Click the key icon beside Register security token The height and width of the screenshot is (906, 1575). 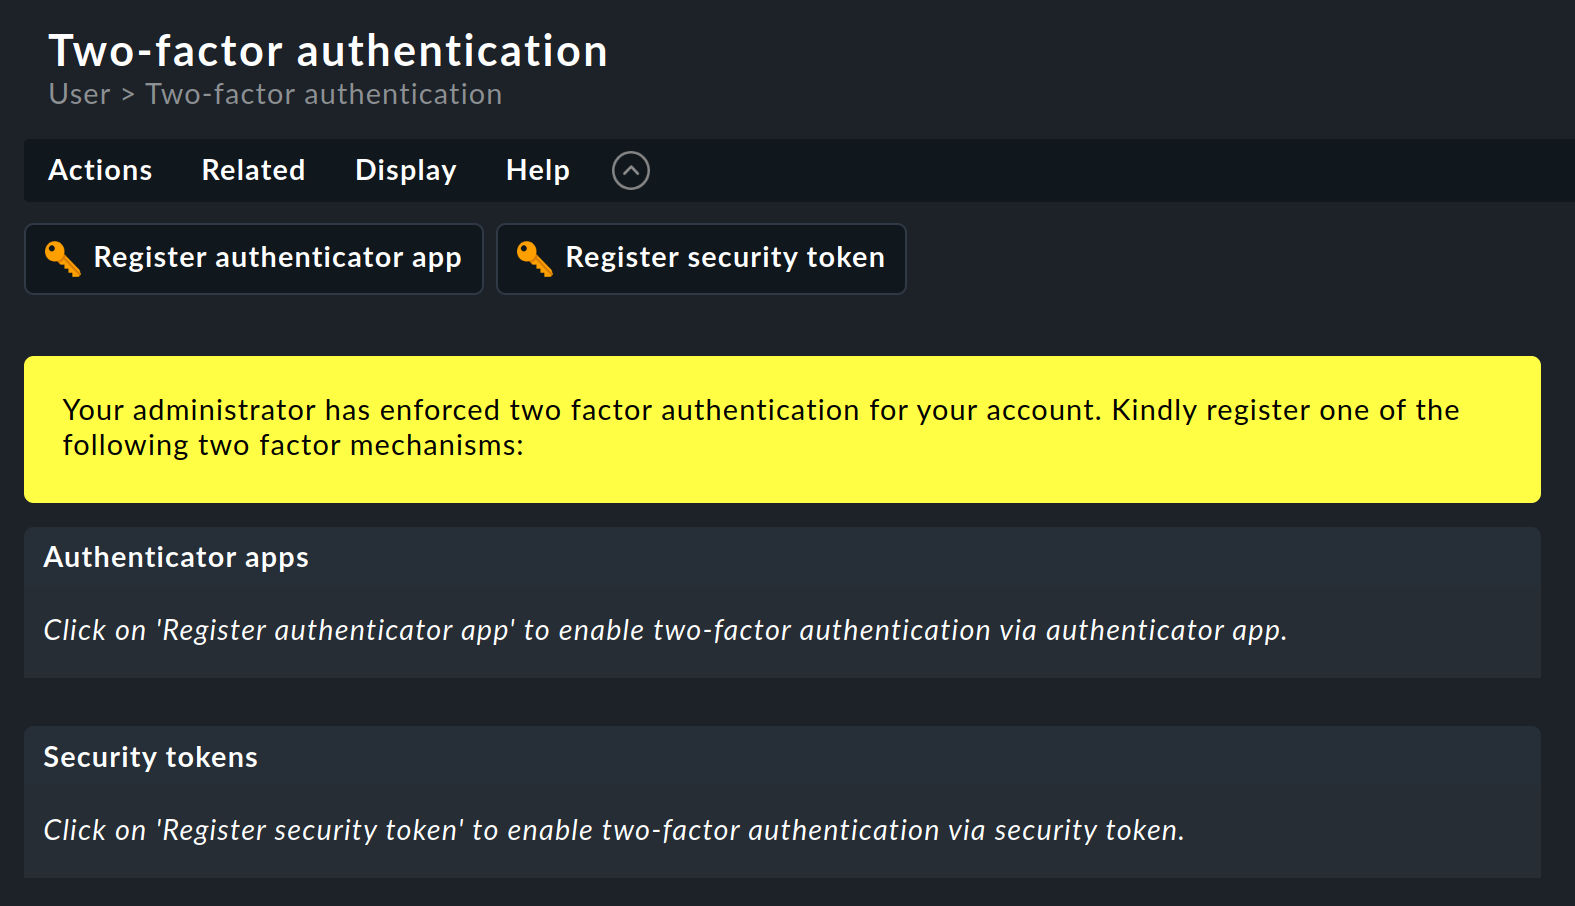coord(534,259)
